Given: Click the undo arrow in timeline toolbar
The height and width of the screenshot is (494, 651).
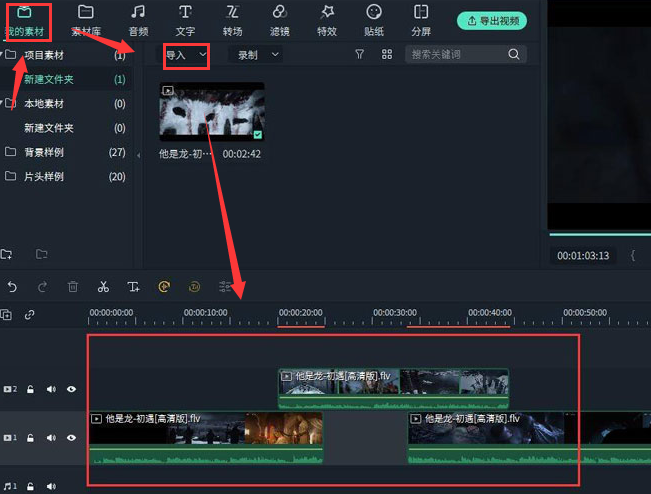Looking at the screenshot, I should (x=12, y=287).
